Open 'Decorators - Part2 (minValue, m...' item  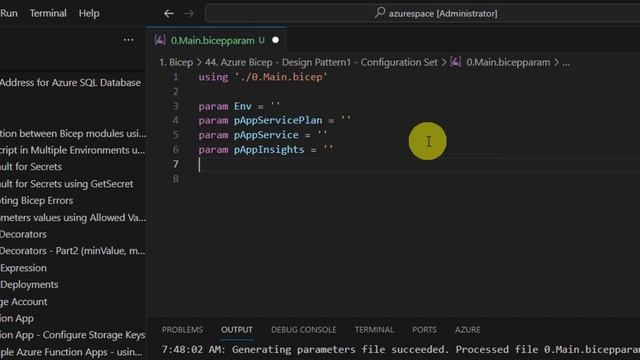(73, 251)
